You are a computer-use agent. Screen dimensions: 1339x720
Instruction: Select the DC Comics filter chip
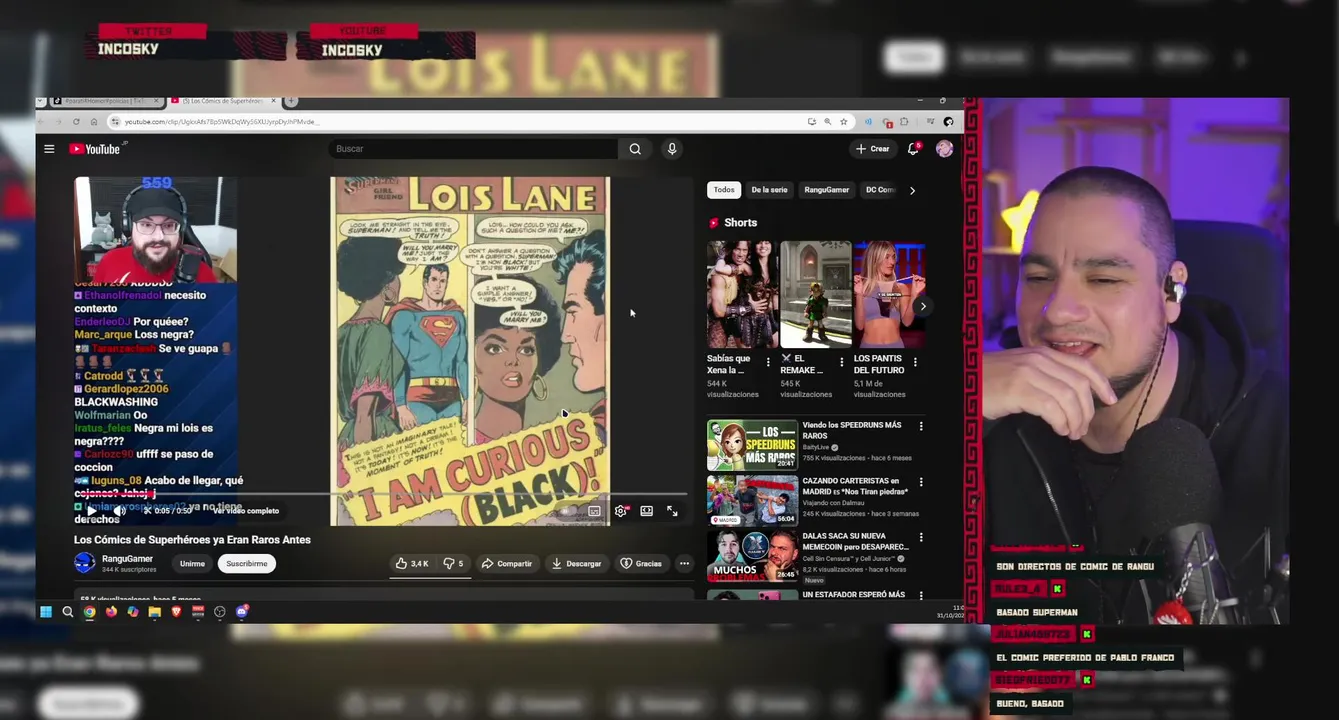[880, 190]
